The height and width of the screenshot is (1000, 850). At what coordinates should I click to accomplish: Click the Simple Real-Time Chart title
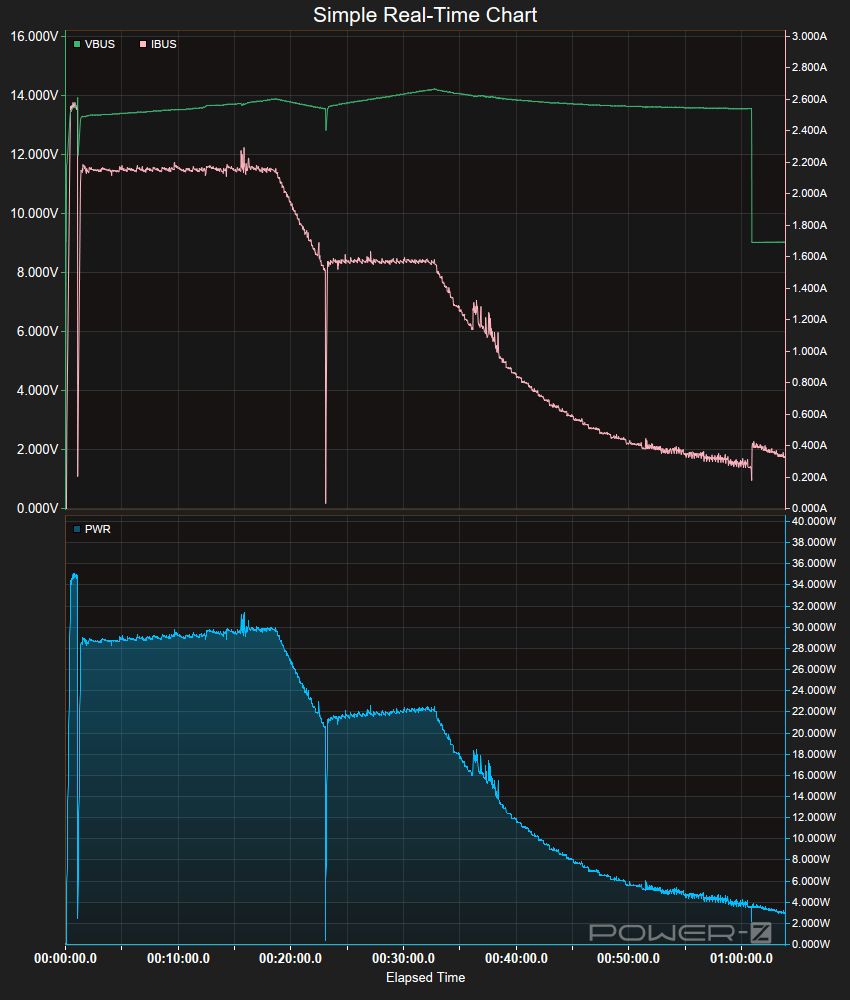(x=425, y=15)
